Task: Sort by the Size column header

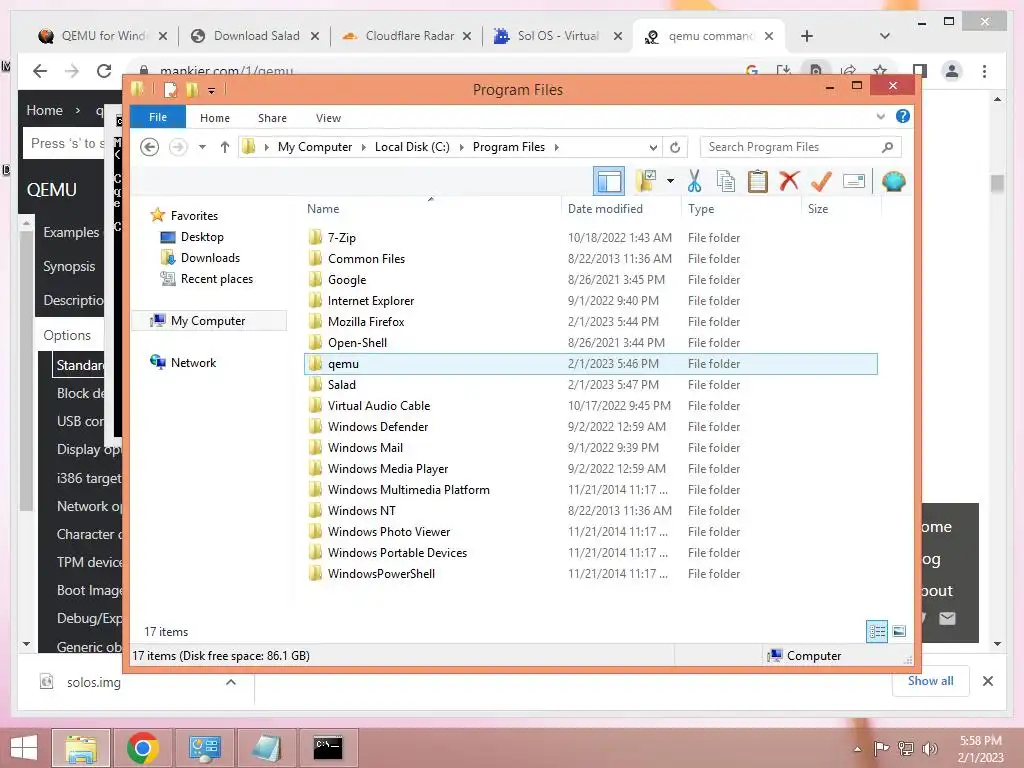Action: coord(818,208)
